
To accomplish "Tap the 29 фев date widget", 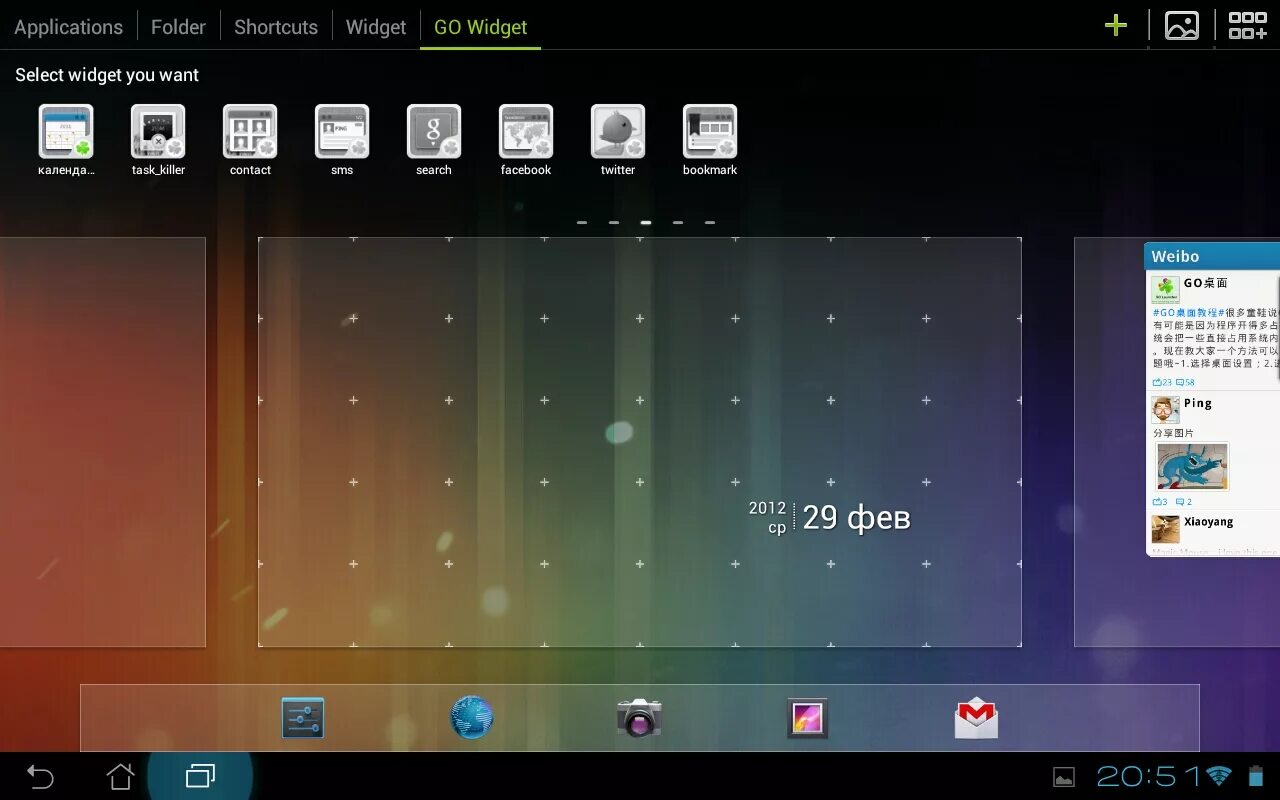I will (830, 518).
